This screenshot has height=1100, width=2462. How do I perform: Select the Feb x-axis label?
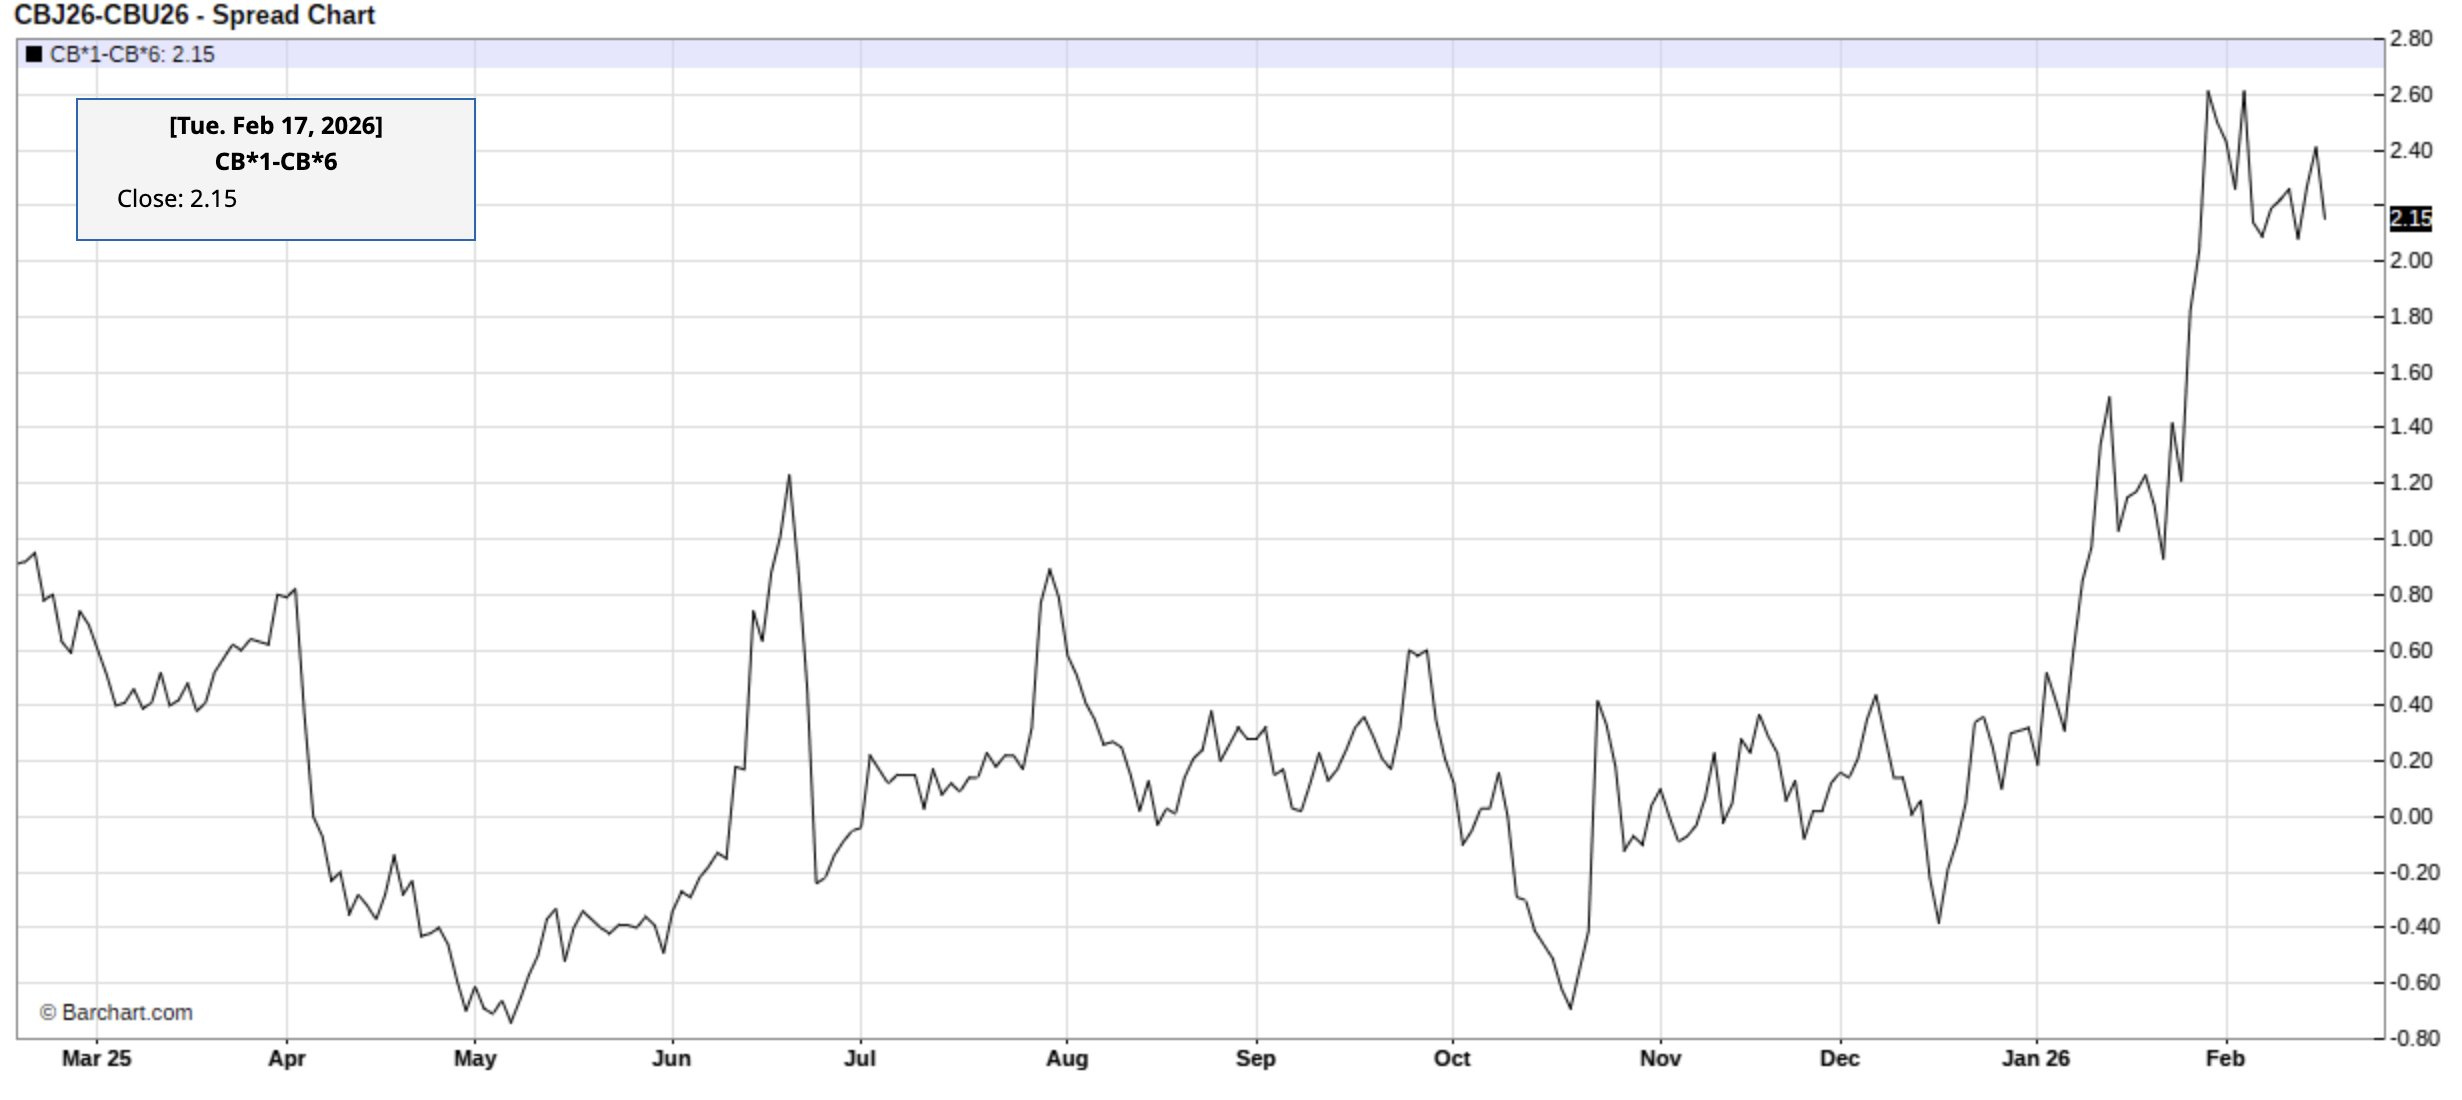(x=2226, y=1059)
